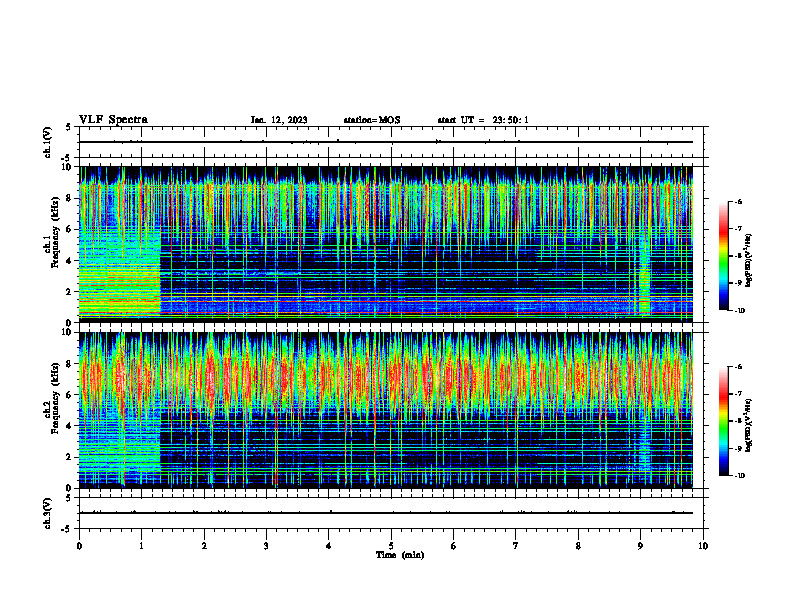The height and width of the screenshot is (612, 792).
Task: Click the ch.2 spectrogram color bar
Action: (x=723, y=421)
